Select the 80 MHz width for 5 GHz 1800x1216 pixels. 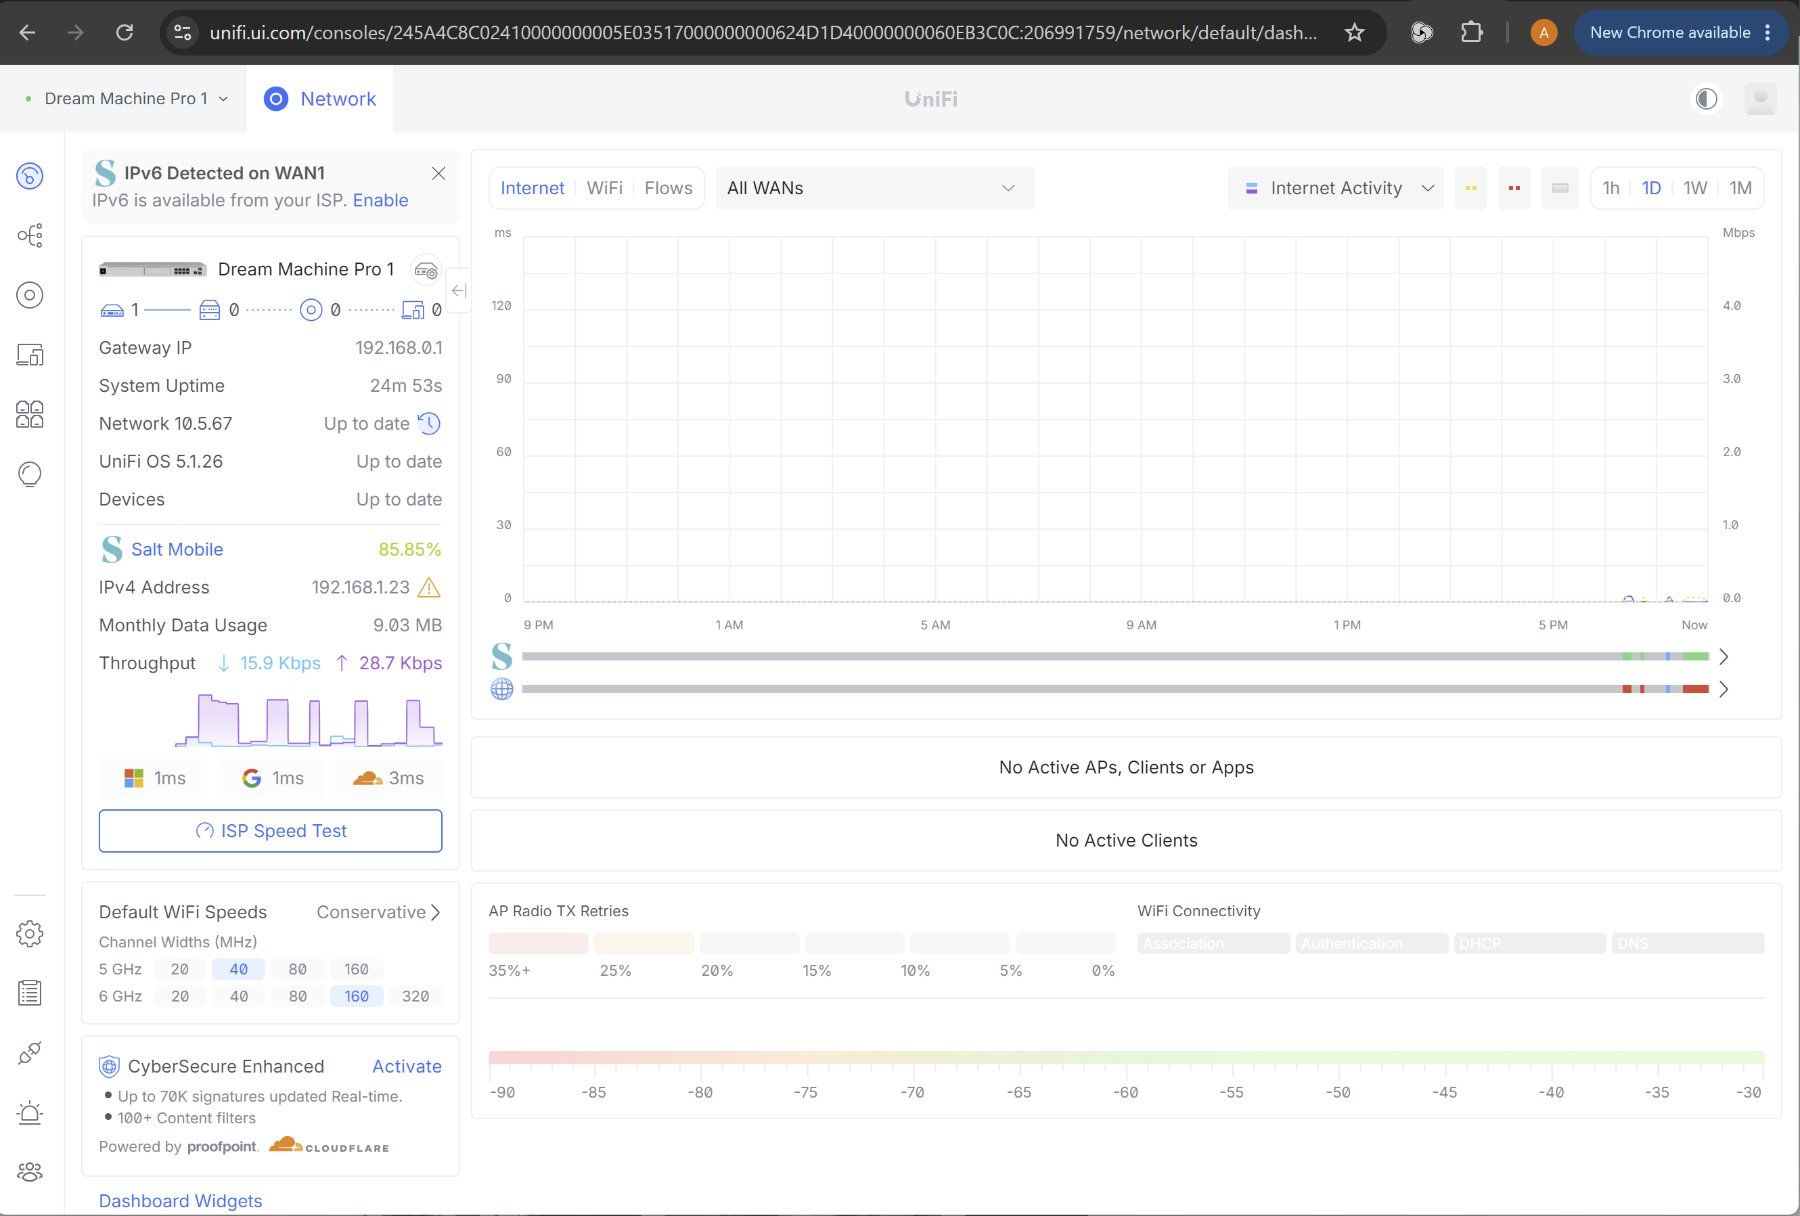(x=297, y=969)
